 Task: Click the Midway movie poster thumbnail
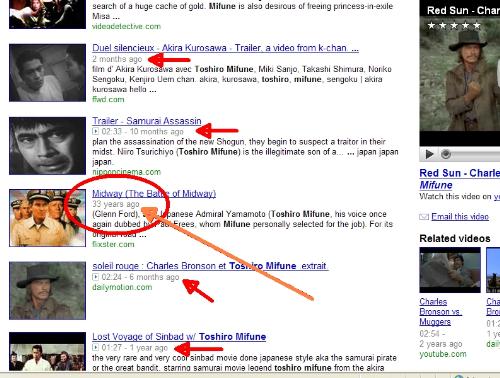(47, 218)
